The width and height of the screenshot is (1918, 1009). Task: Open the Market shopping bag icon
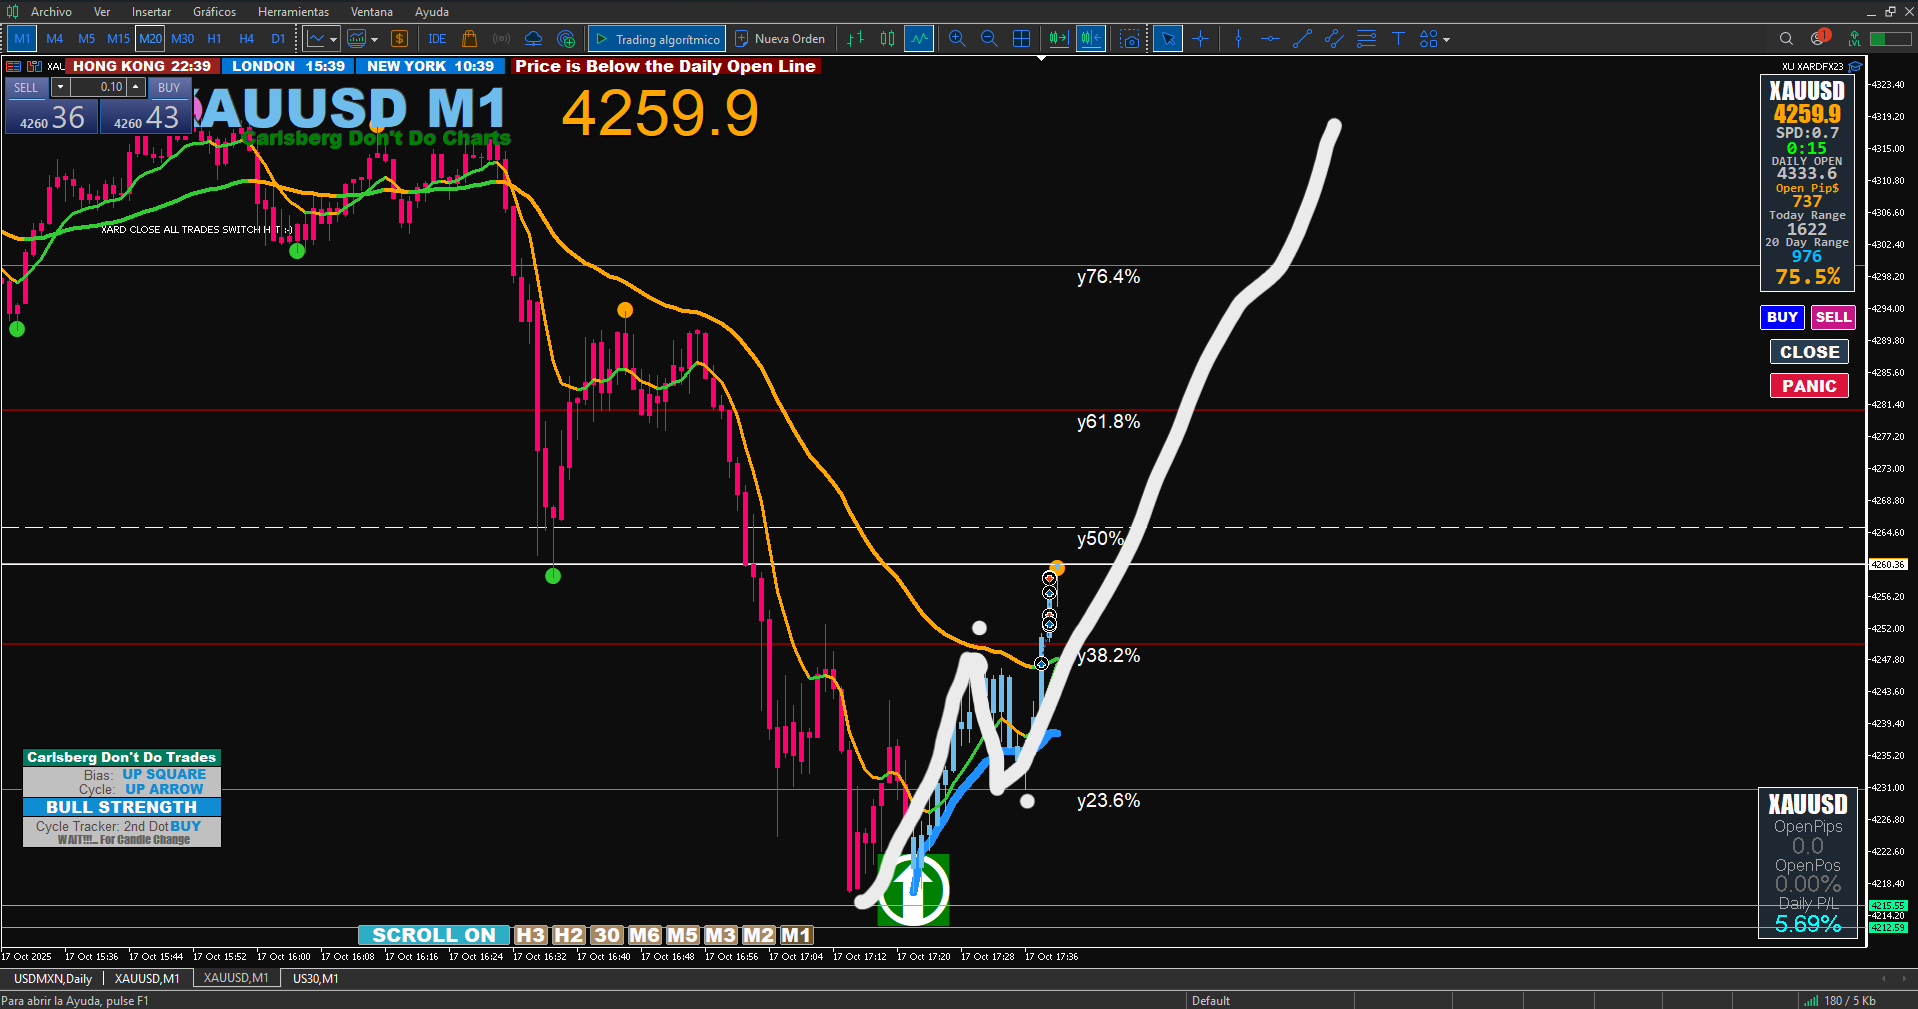pyautogui.click(x=469, y=39)
